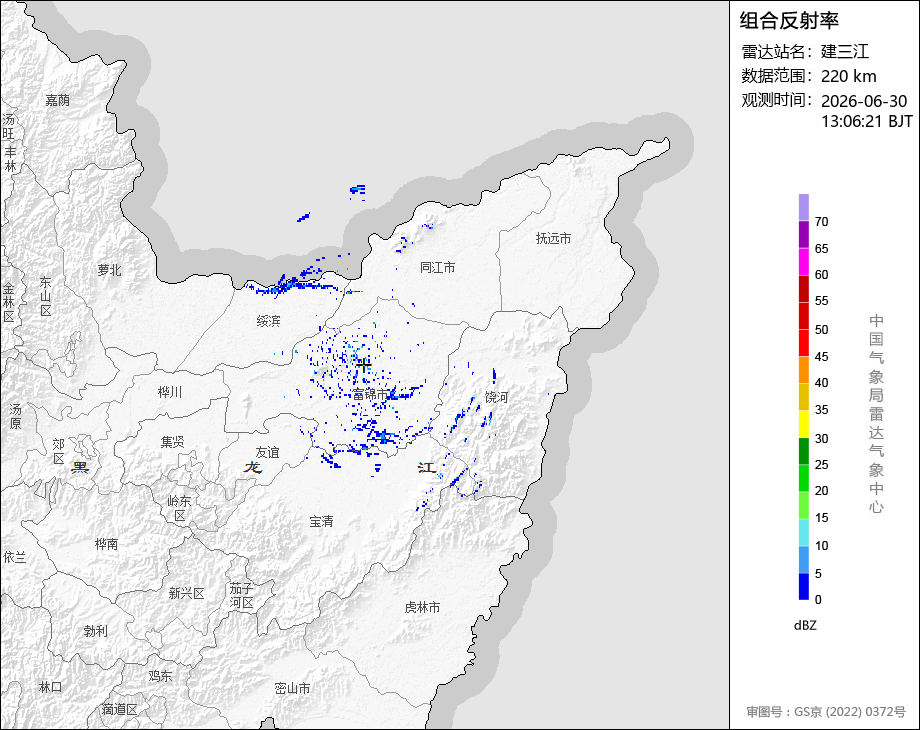Image resolution: width=920 pixels, height=730 pixels.
Task: Click the 金林区 map label
Action: pos(9,303)
